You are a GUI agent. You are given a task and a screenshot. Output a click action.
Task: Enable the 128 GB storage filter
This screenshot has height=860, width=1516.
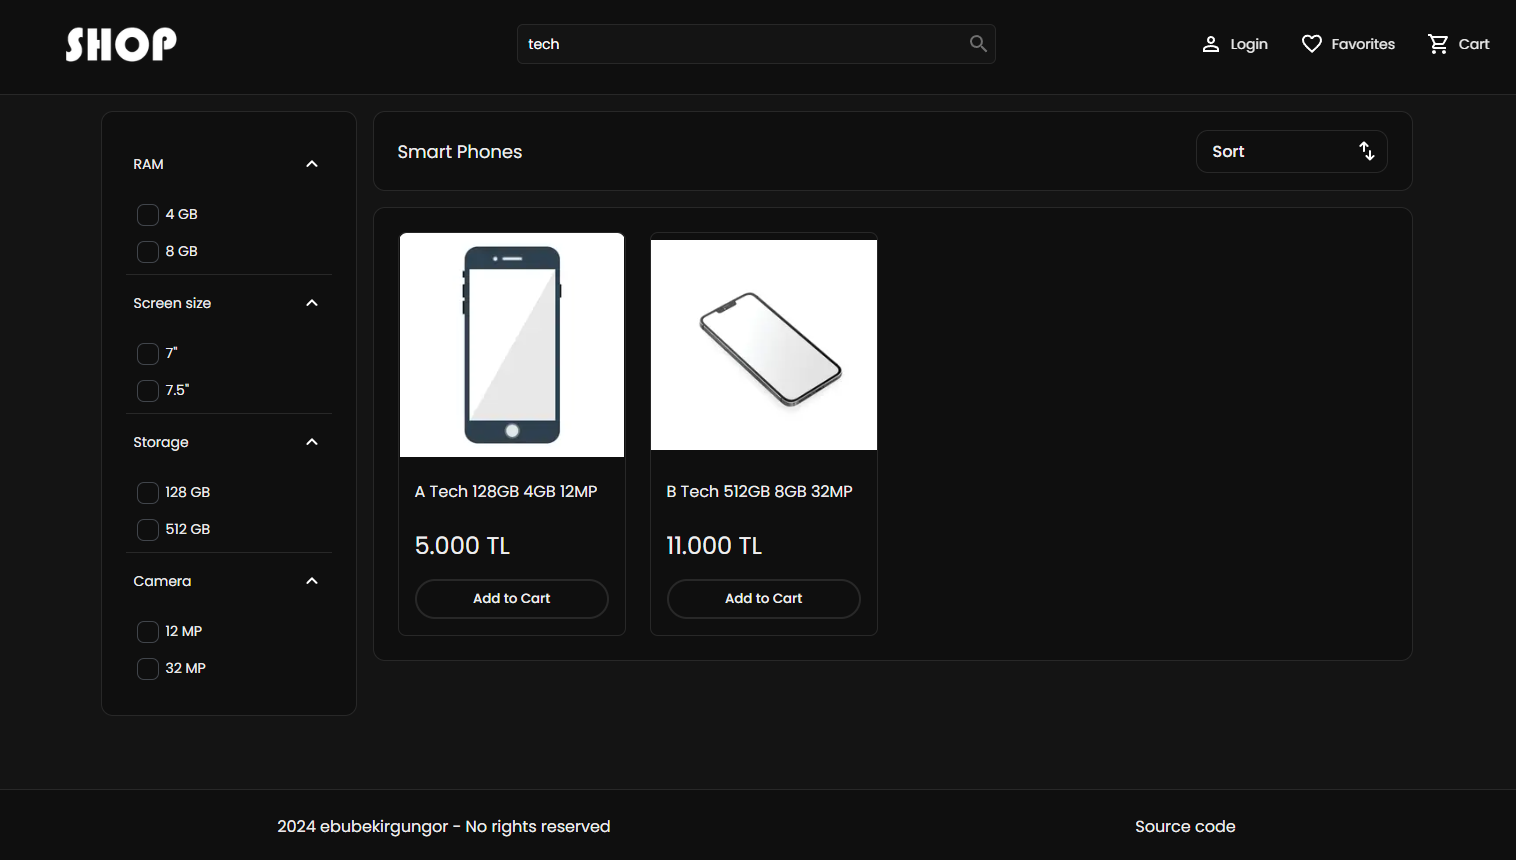[x=148, y=493]
